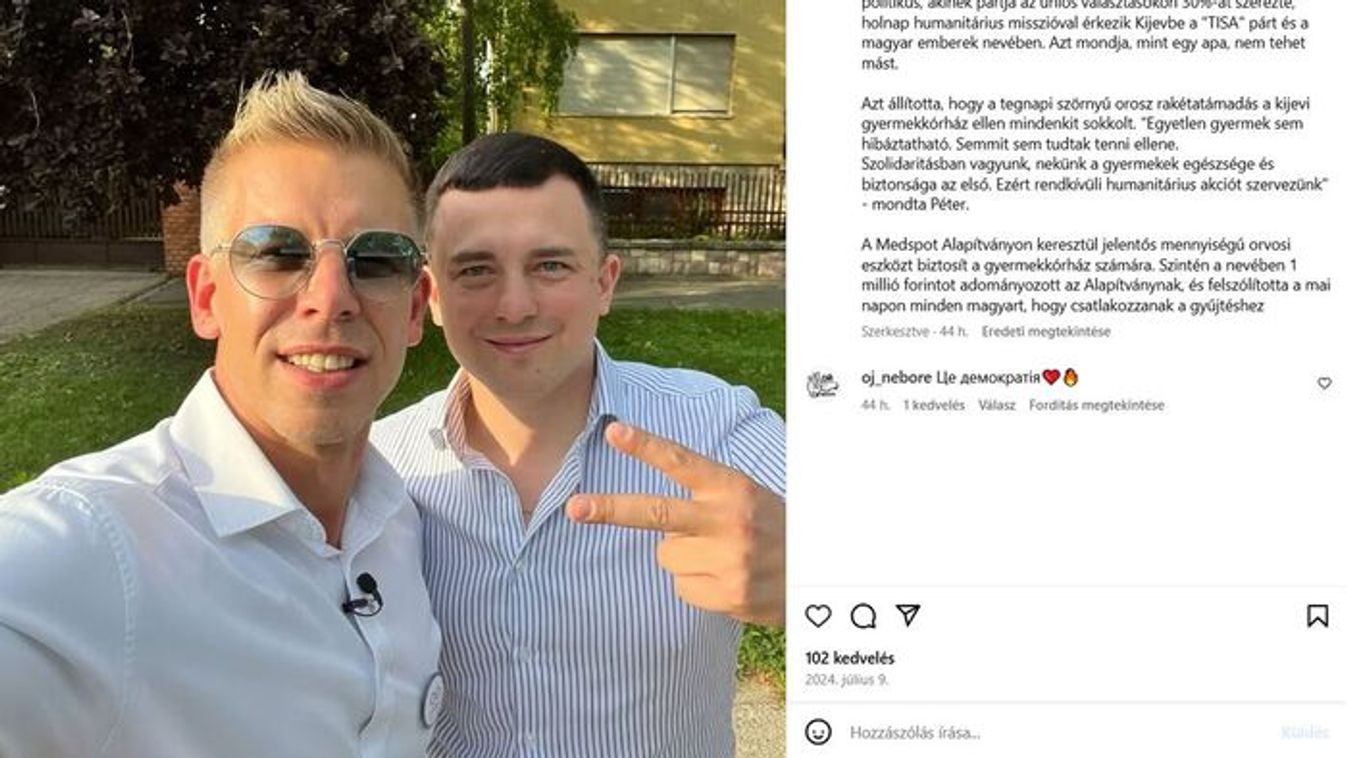Like the oj_nebore comment with the small heart

1324,383
